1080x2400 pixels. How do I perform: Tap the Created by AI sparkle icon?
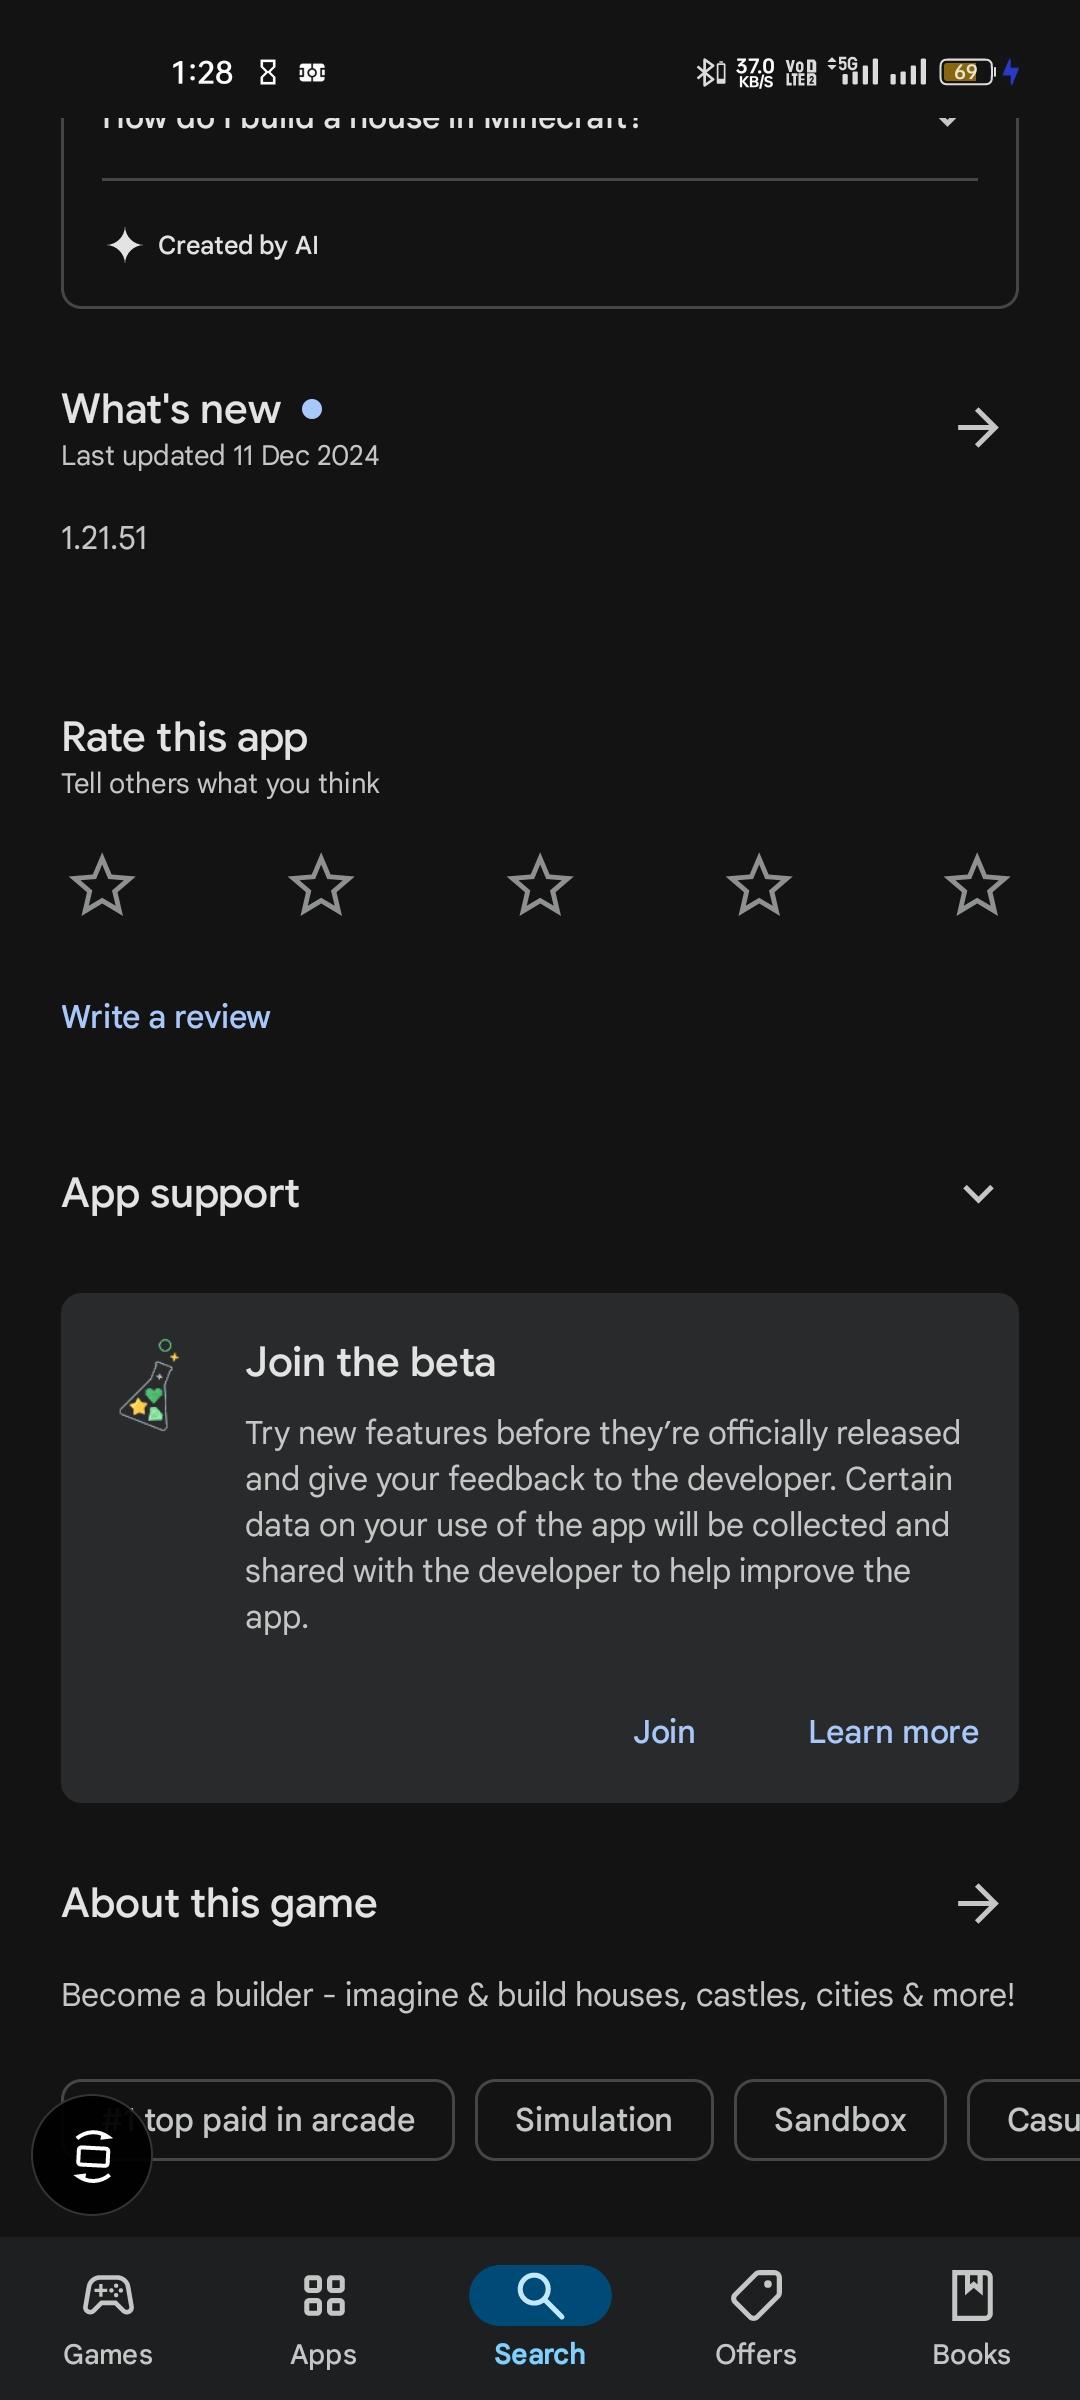click(126, 245)
